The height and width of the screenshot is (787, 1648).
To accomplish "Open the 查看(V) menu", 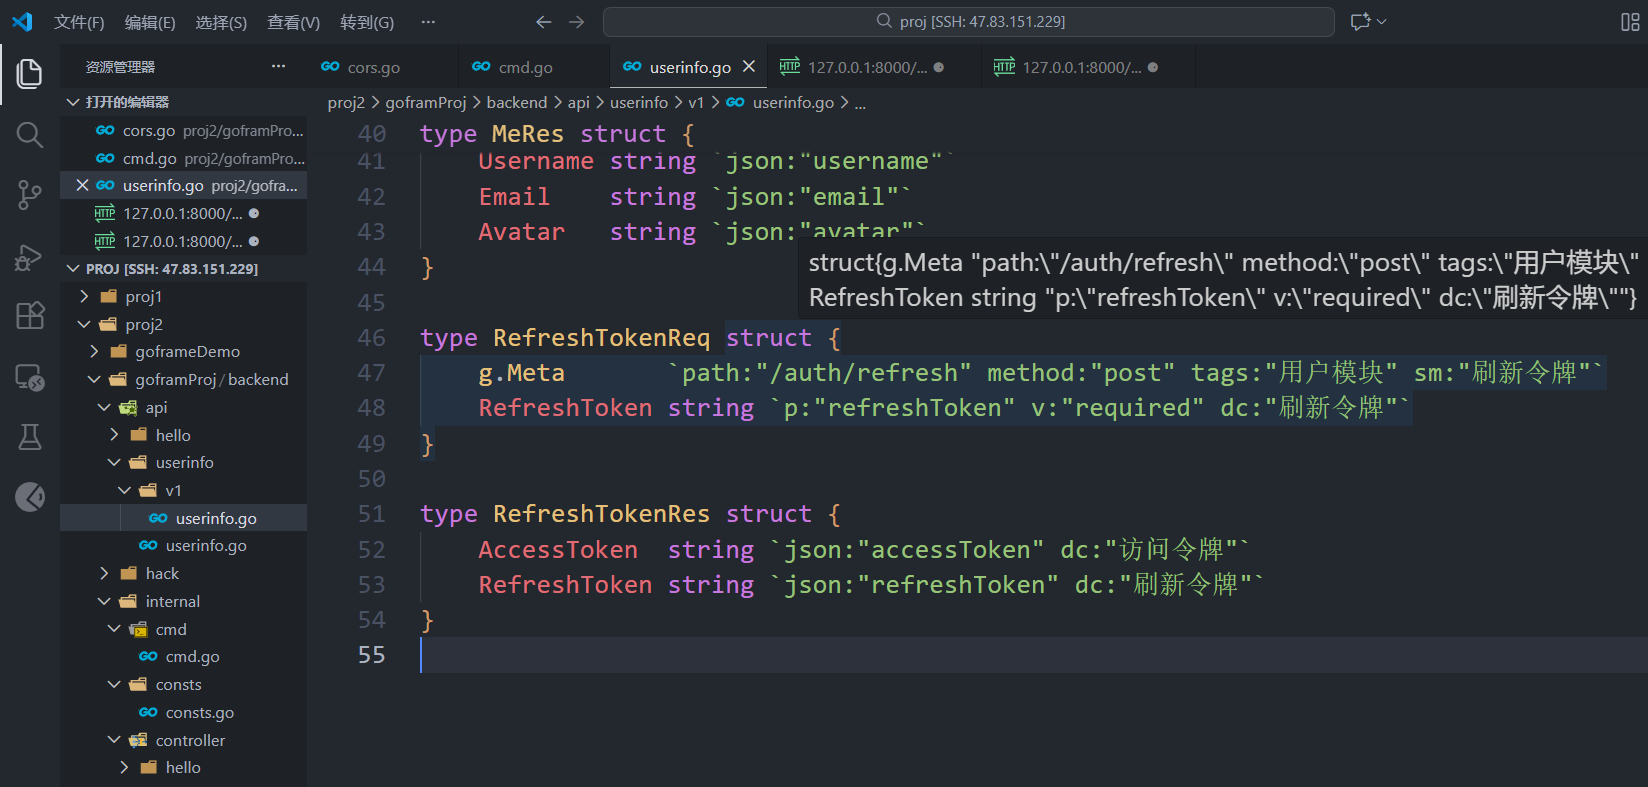I will (x=293, y=22).
